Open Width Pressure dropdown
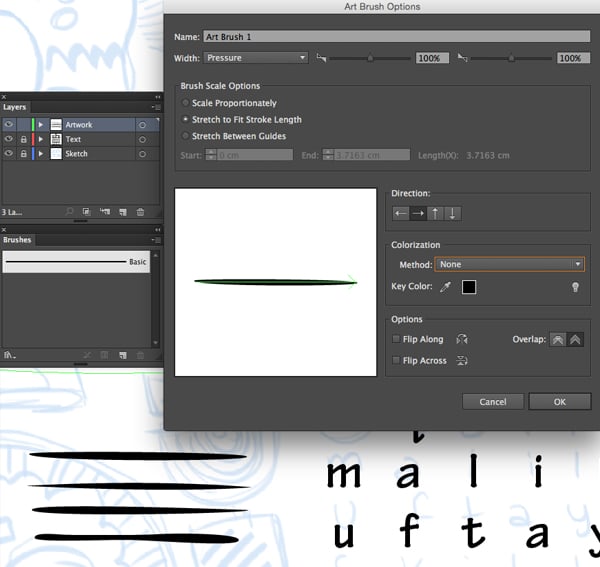The height and width of the screenshot is (567, 600). click(x=256, y=58)
